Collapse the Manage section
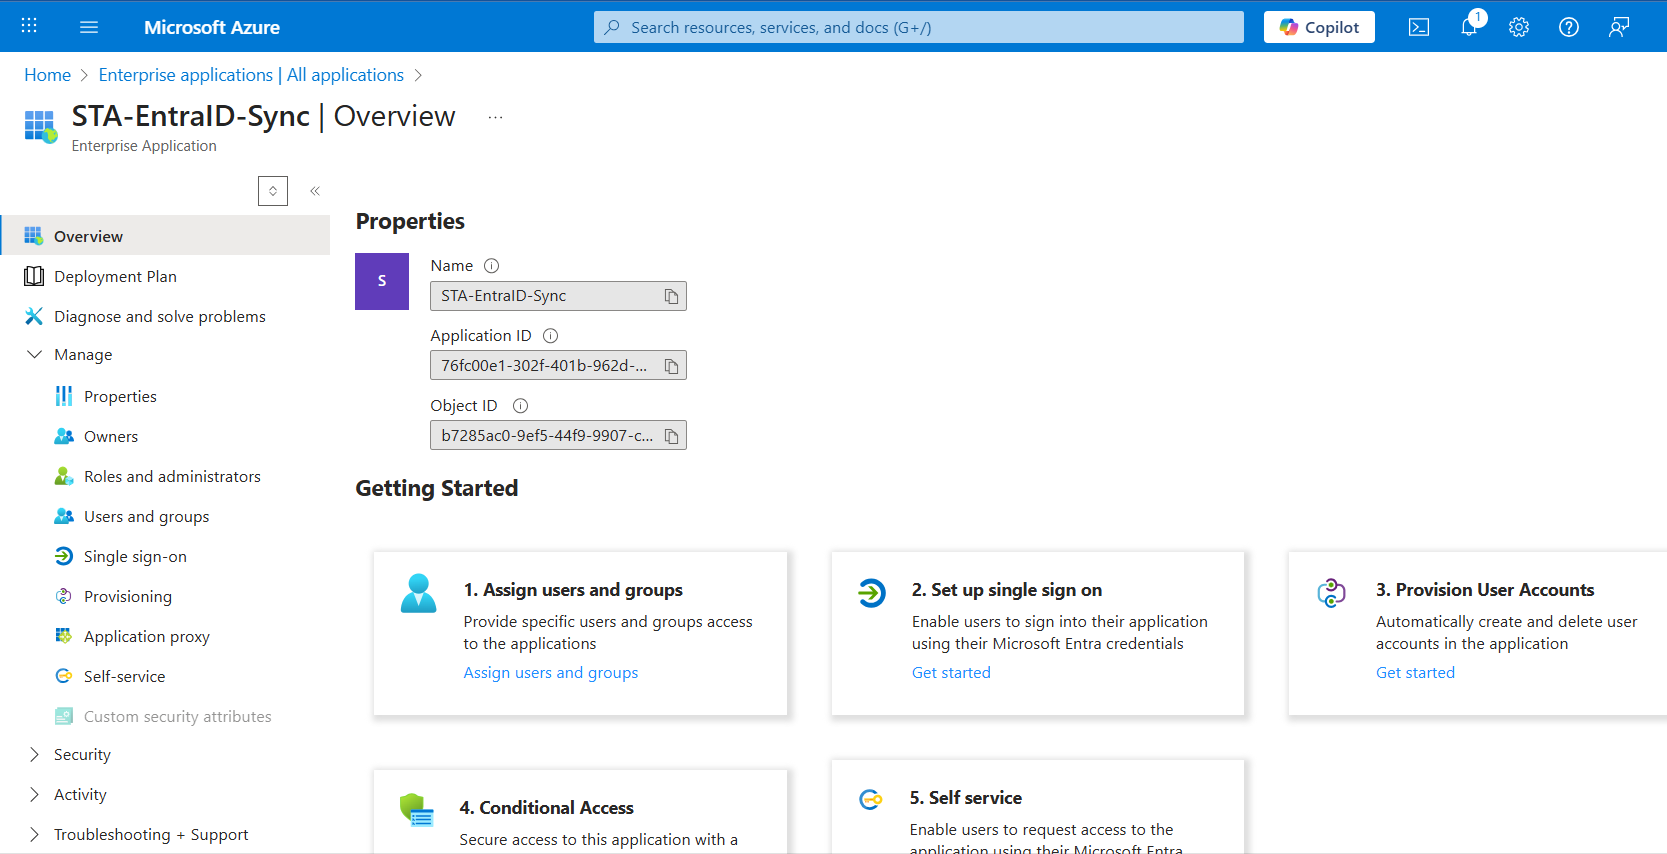This screenshot has height=854, width=1667. coord(35,355)
